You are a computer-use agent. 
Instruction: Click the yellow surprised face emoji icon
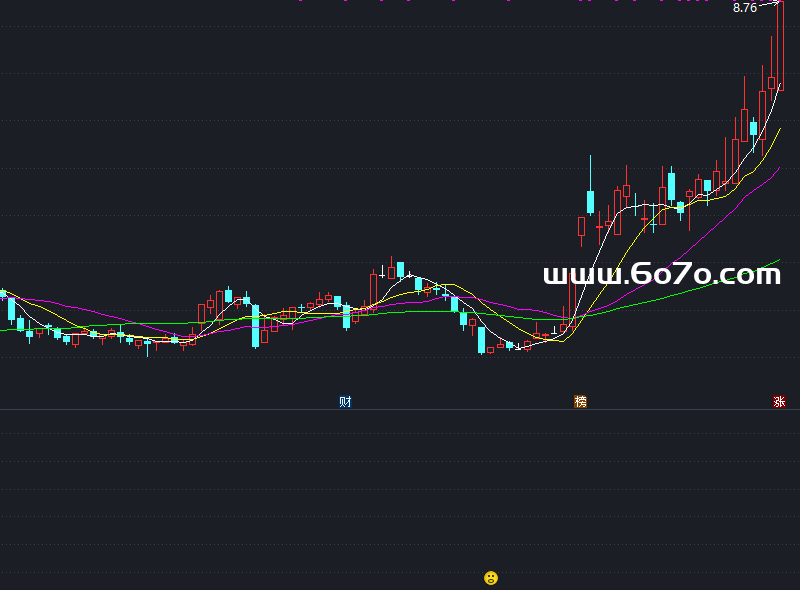[491, 578]
